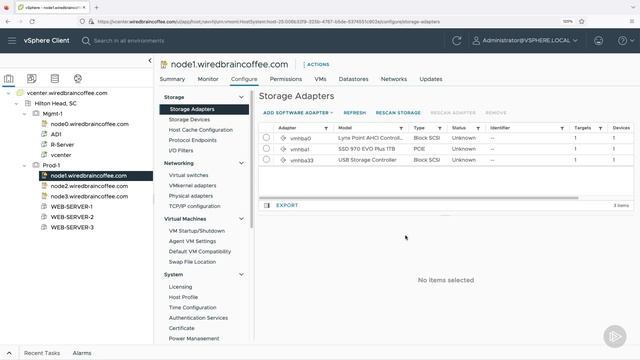Click the Export button
This screenshot has height=360, width=640.
(287, 205)
